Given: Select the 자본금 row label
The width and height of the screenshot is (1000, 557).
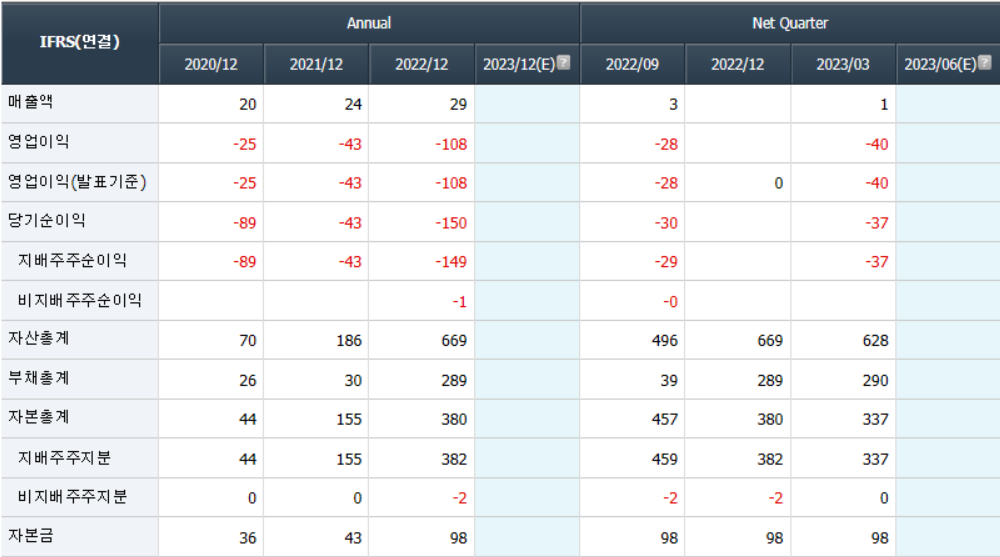Looking at the screenshot, I should (x=31, y=535).
